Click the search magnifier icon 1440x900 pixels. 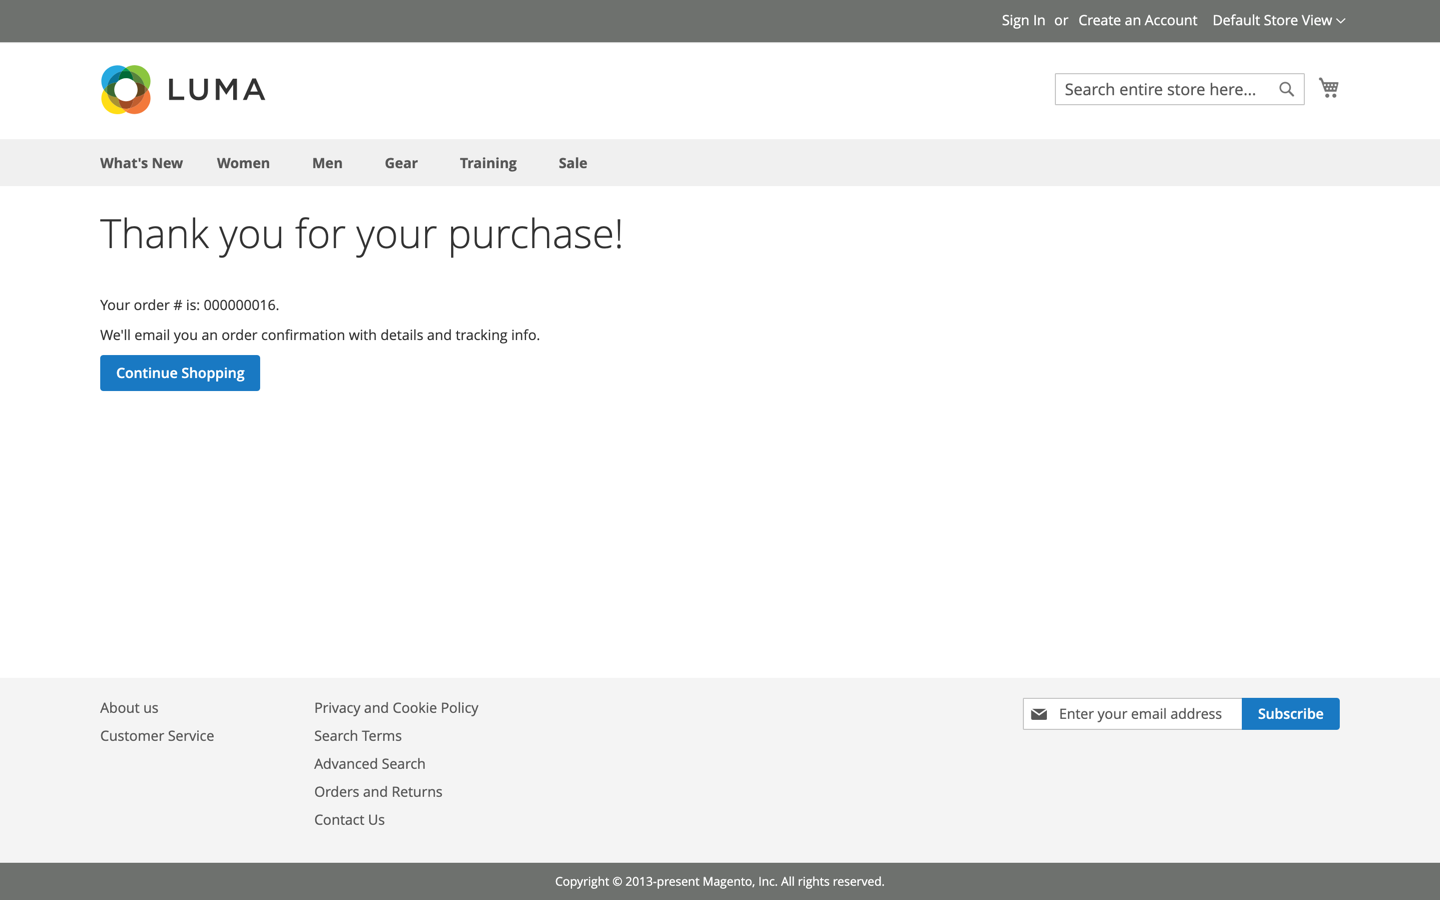1286,89
